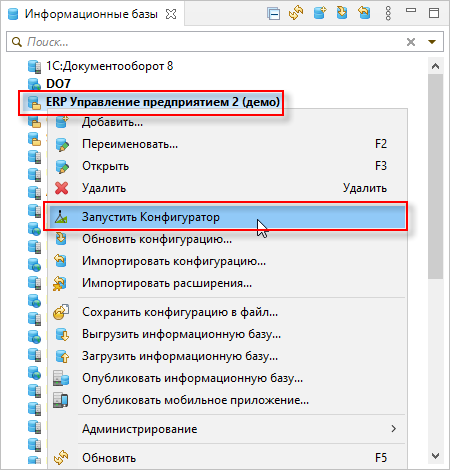The image size is (450, 470).
Task: Click the Collapse All toolbar icon
Action: [273, 14]
